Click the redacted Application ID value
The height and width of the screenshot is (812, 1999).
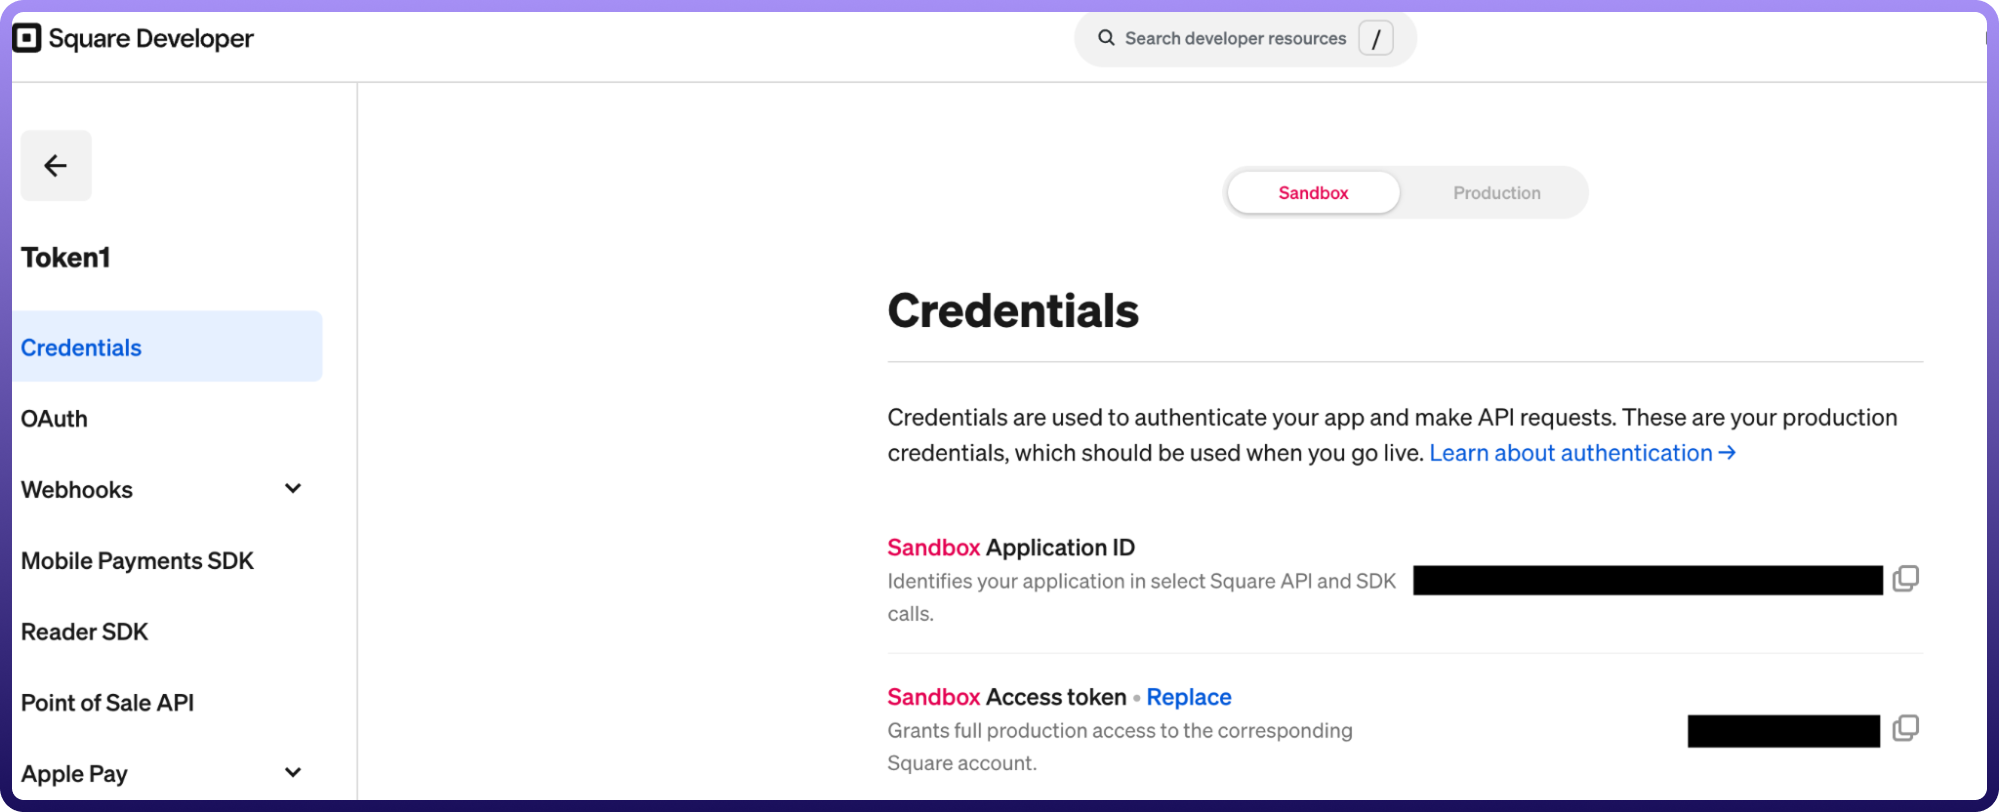click(1647, 580)
